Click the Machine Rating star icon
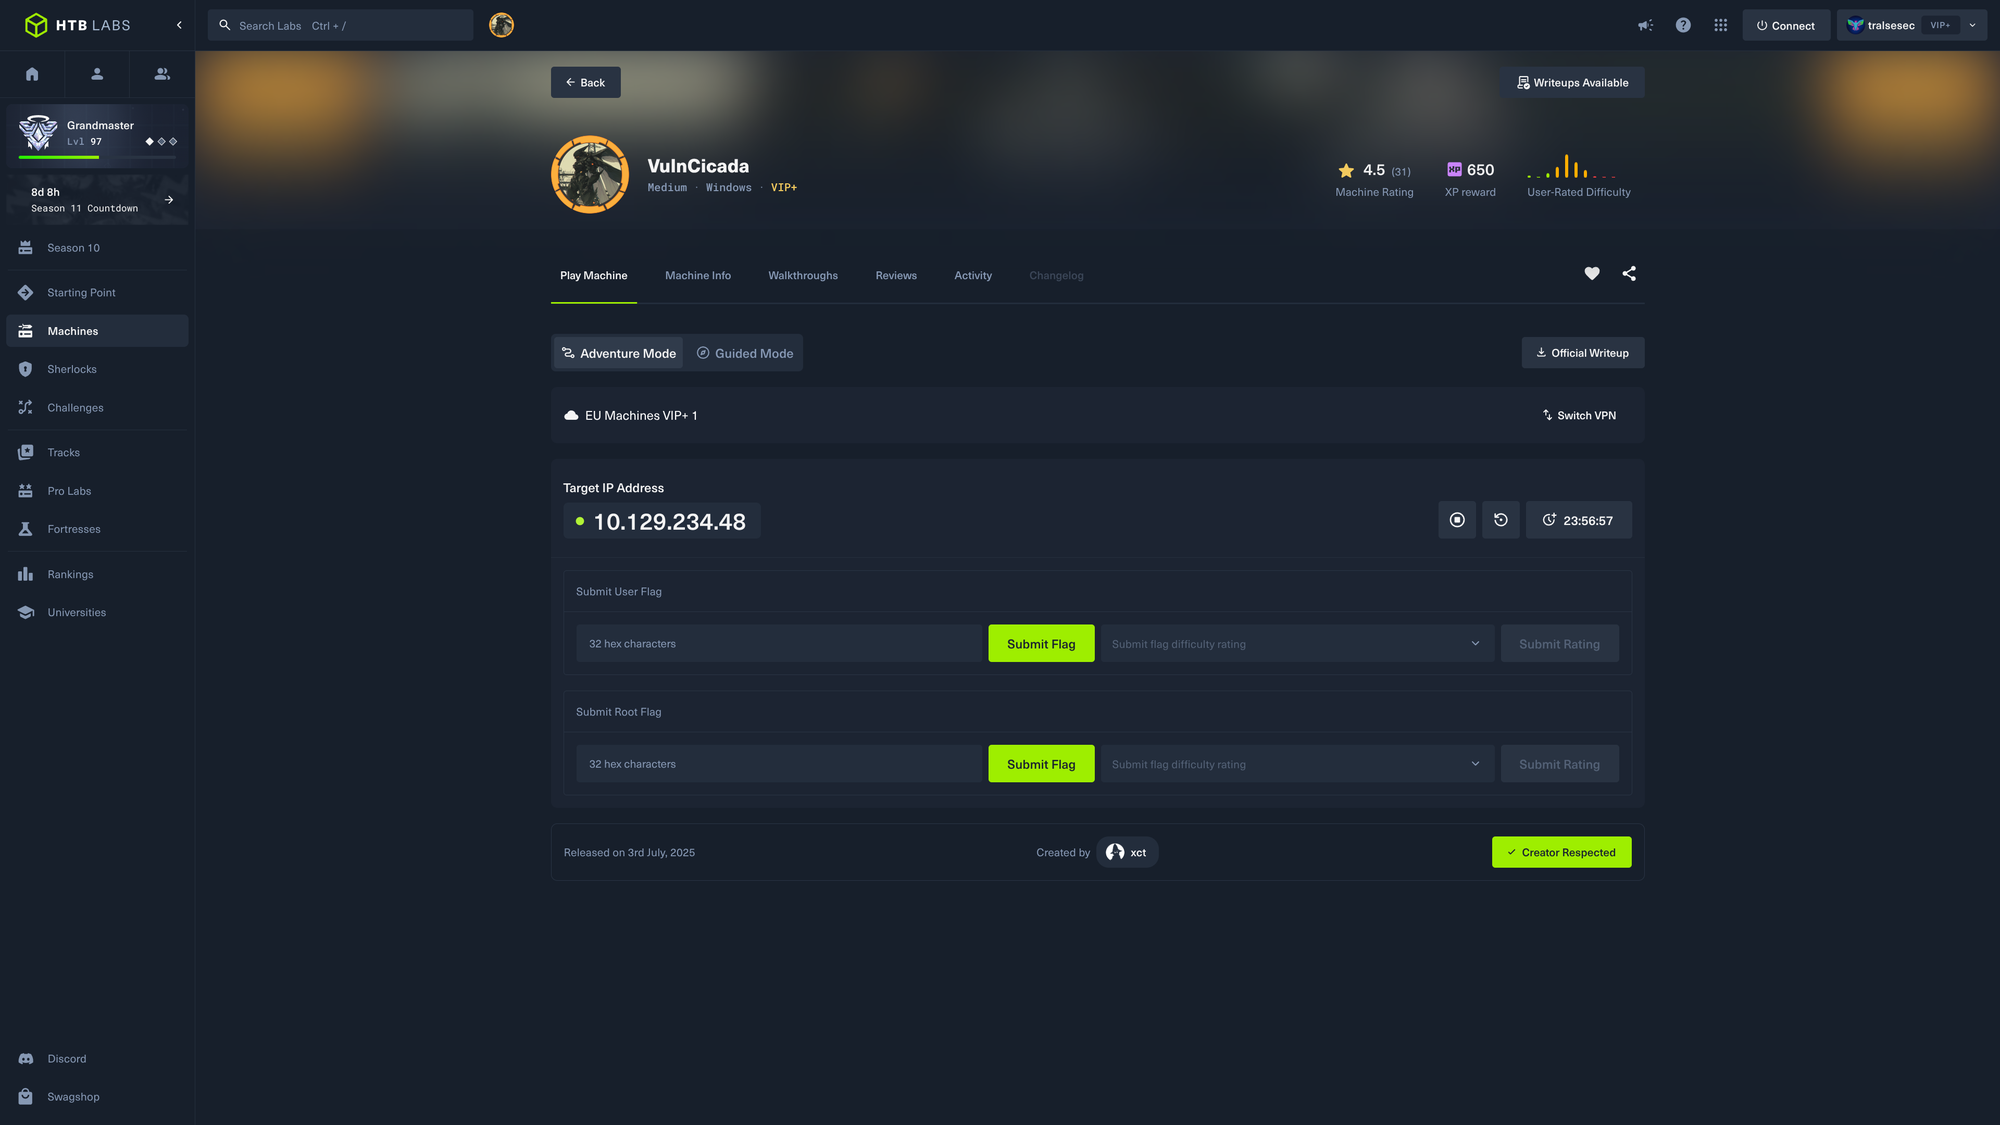 pos(1346,170)
